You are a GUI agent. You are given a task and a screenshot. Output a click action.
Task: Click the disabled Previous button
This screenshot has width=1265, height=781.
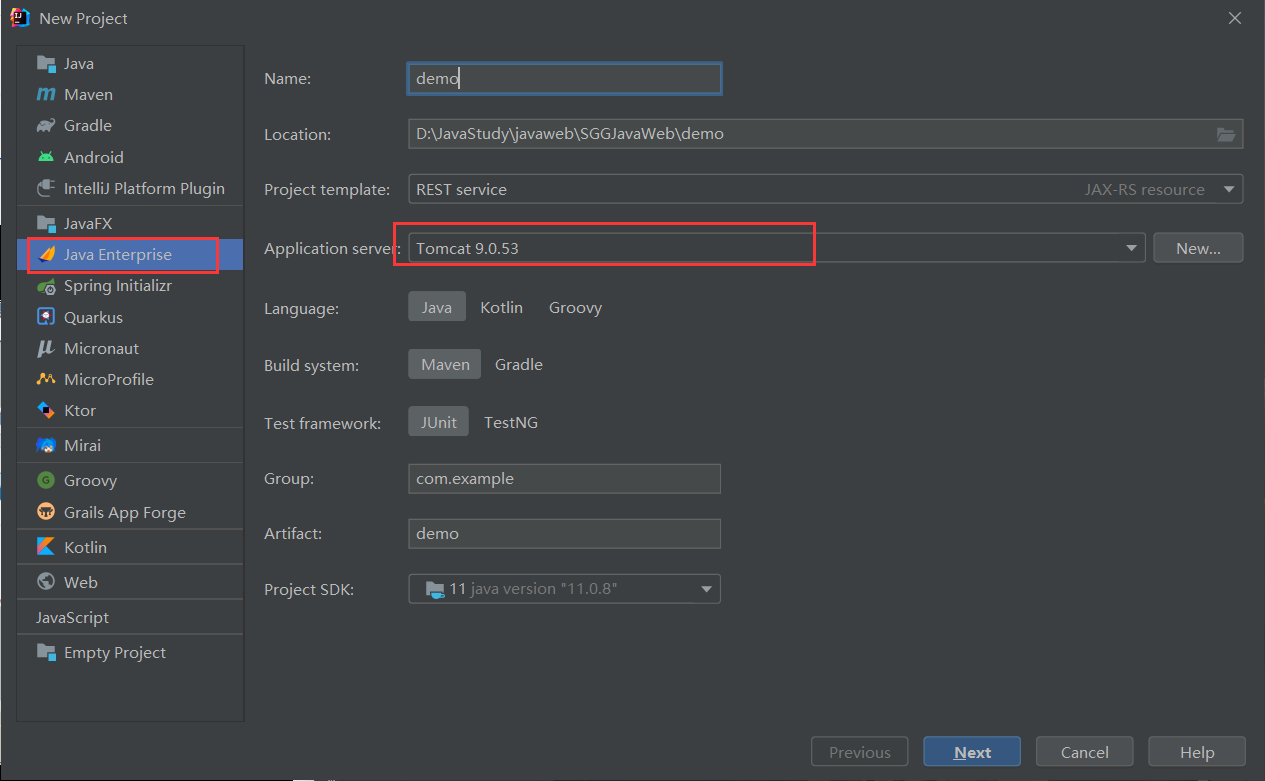tap(859, 752)
